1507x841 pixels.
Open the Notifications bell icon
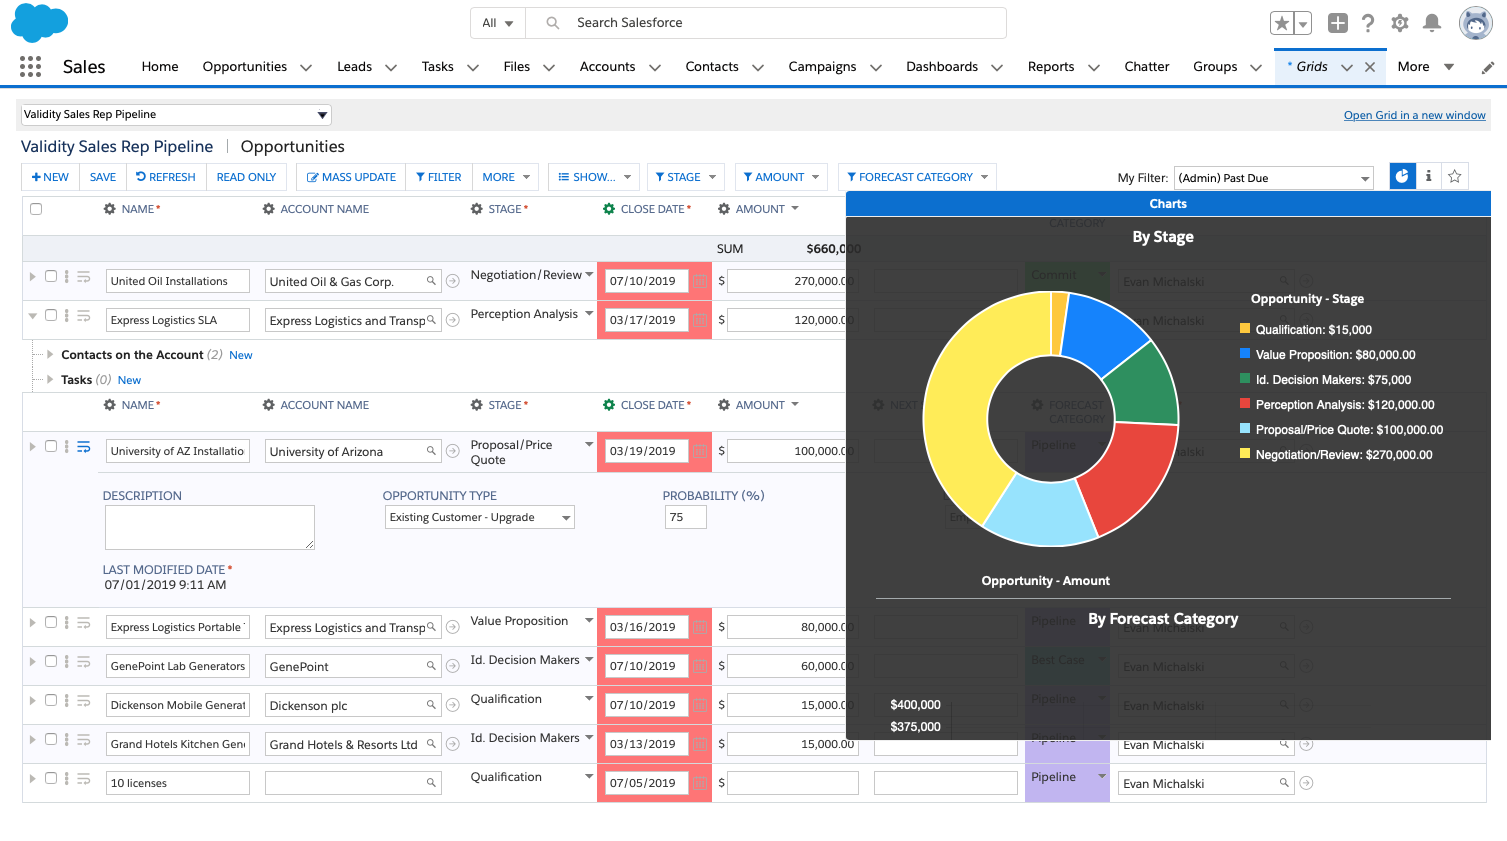(1432, 23)
